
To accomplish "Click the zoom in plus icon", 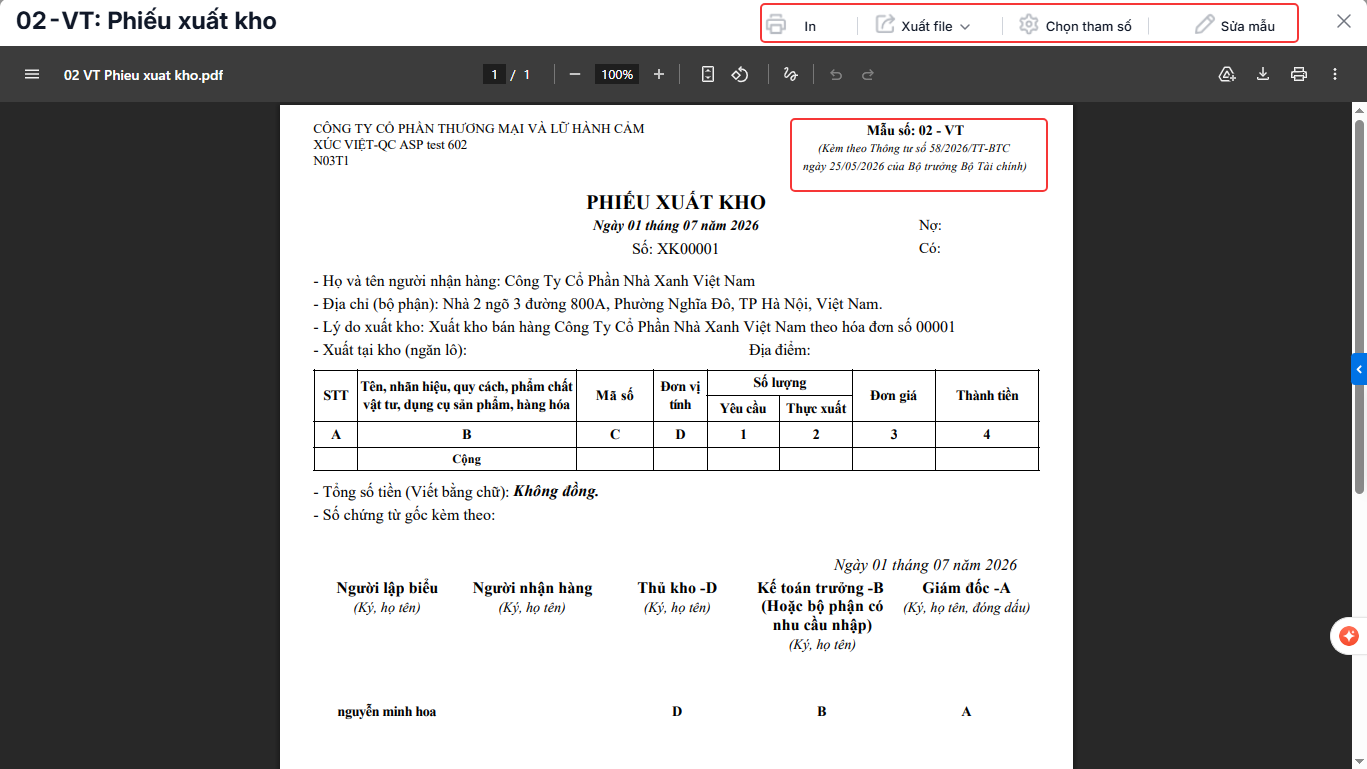I will tap(659, 74).
